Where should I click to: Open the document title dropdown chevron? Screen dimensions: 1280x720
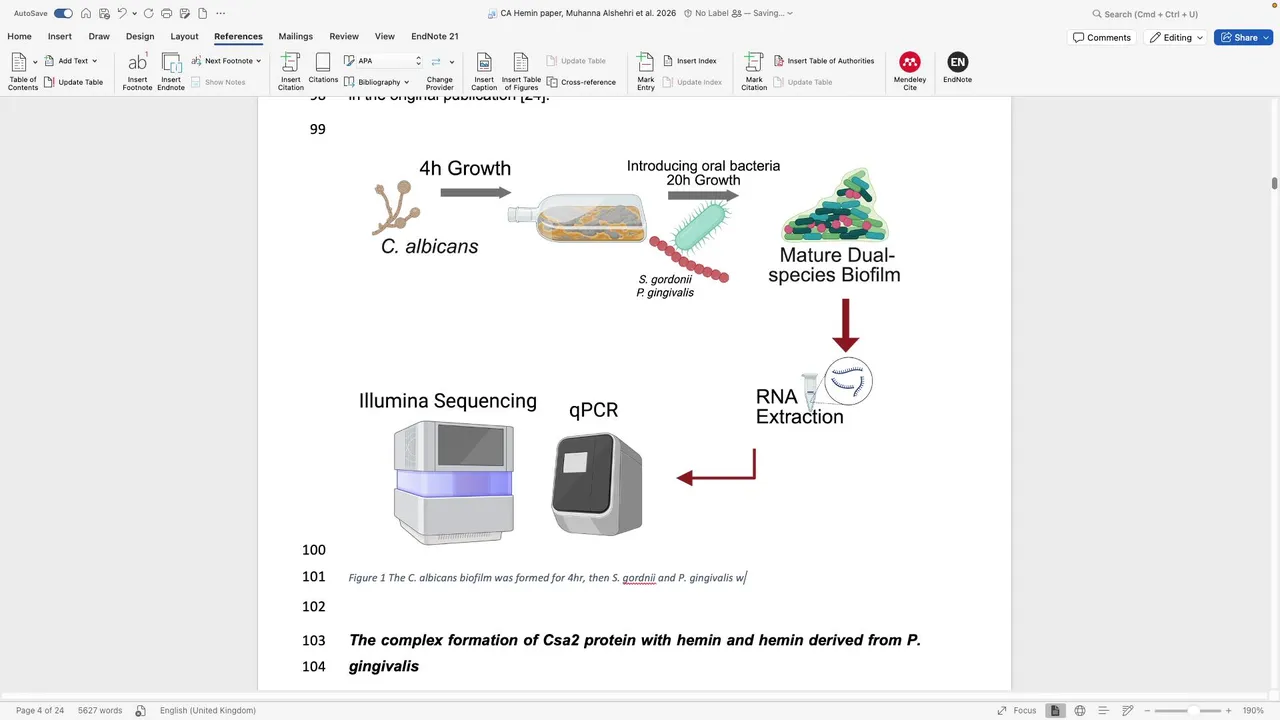[790, 14]
